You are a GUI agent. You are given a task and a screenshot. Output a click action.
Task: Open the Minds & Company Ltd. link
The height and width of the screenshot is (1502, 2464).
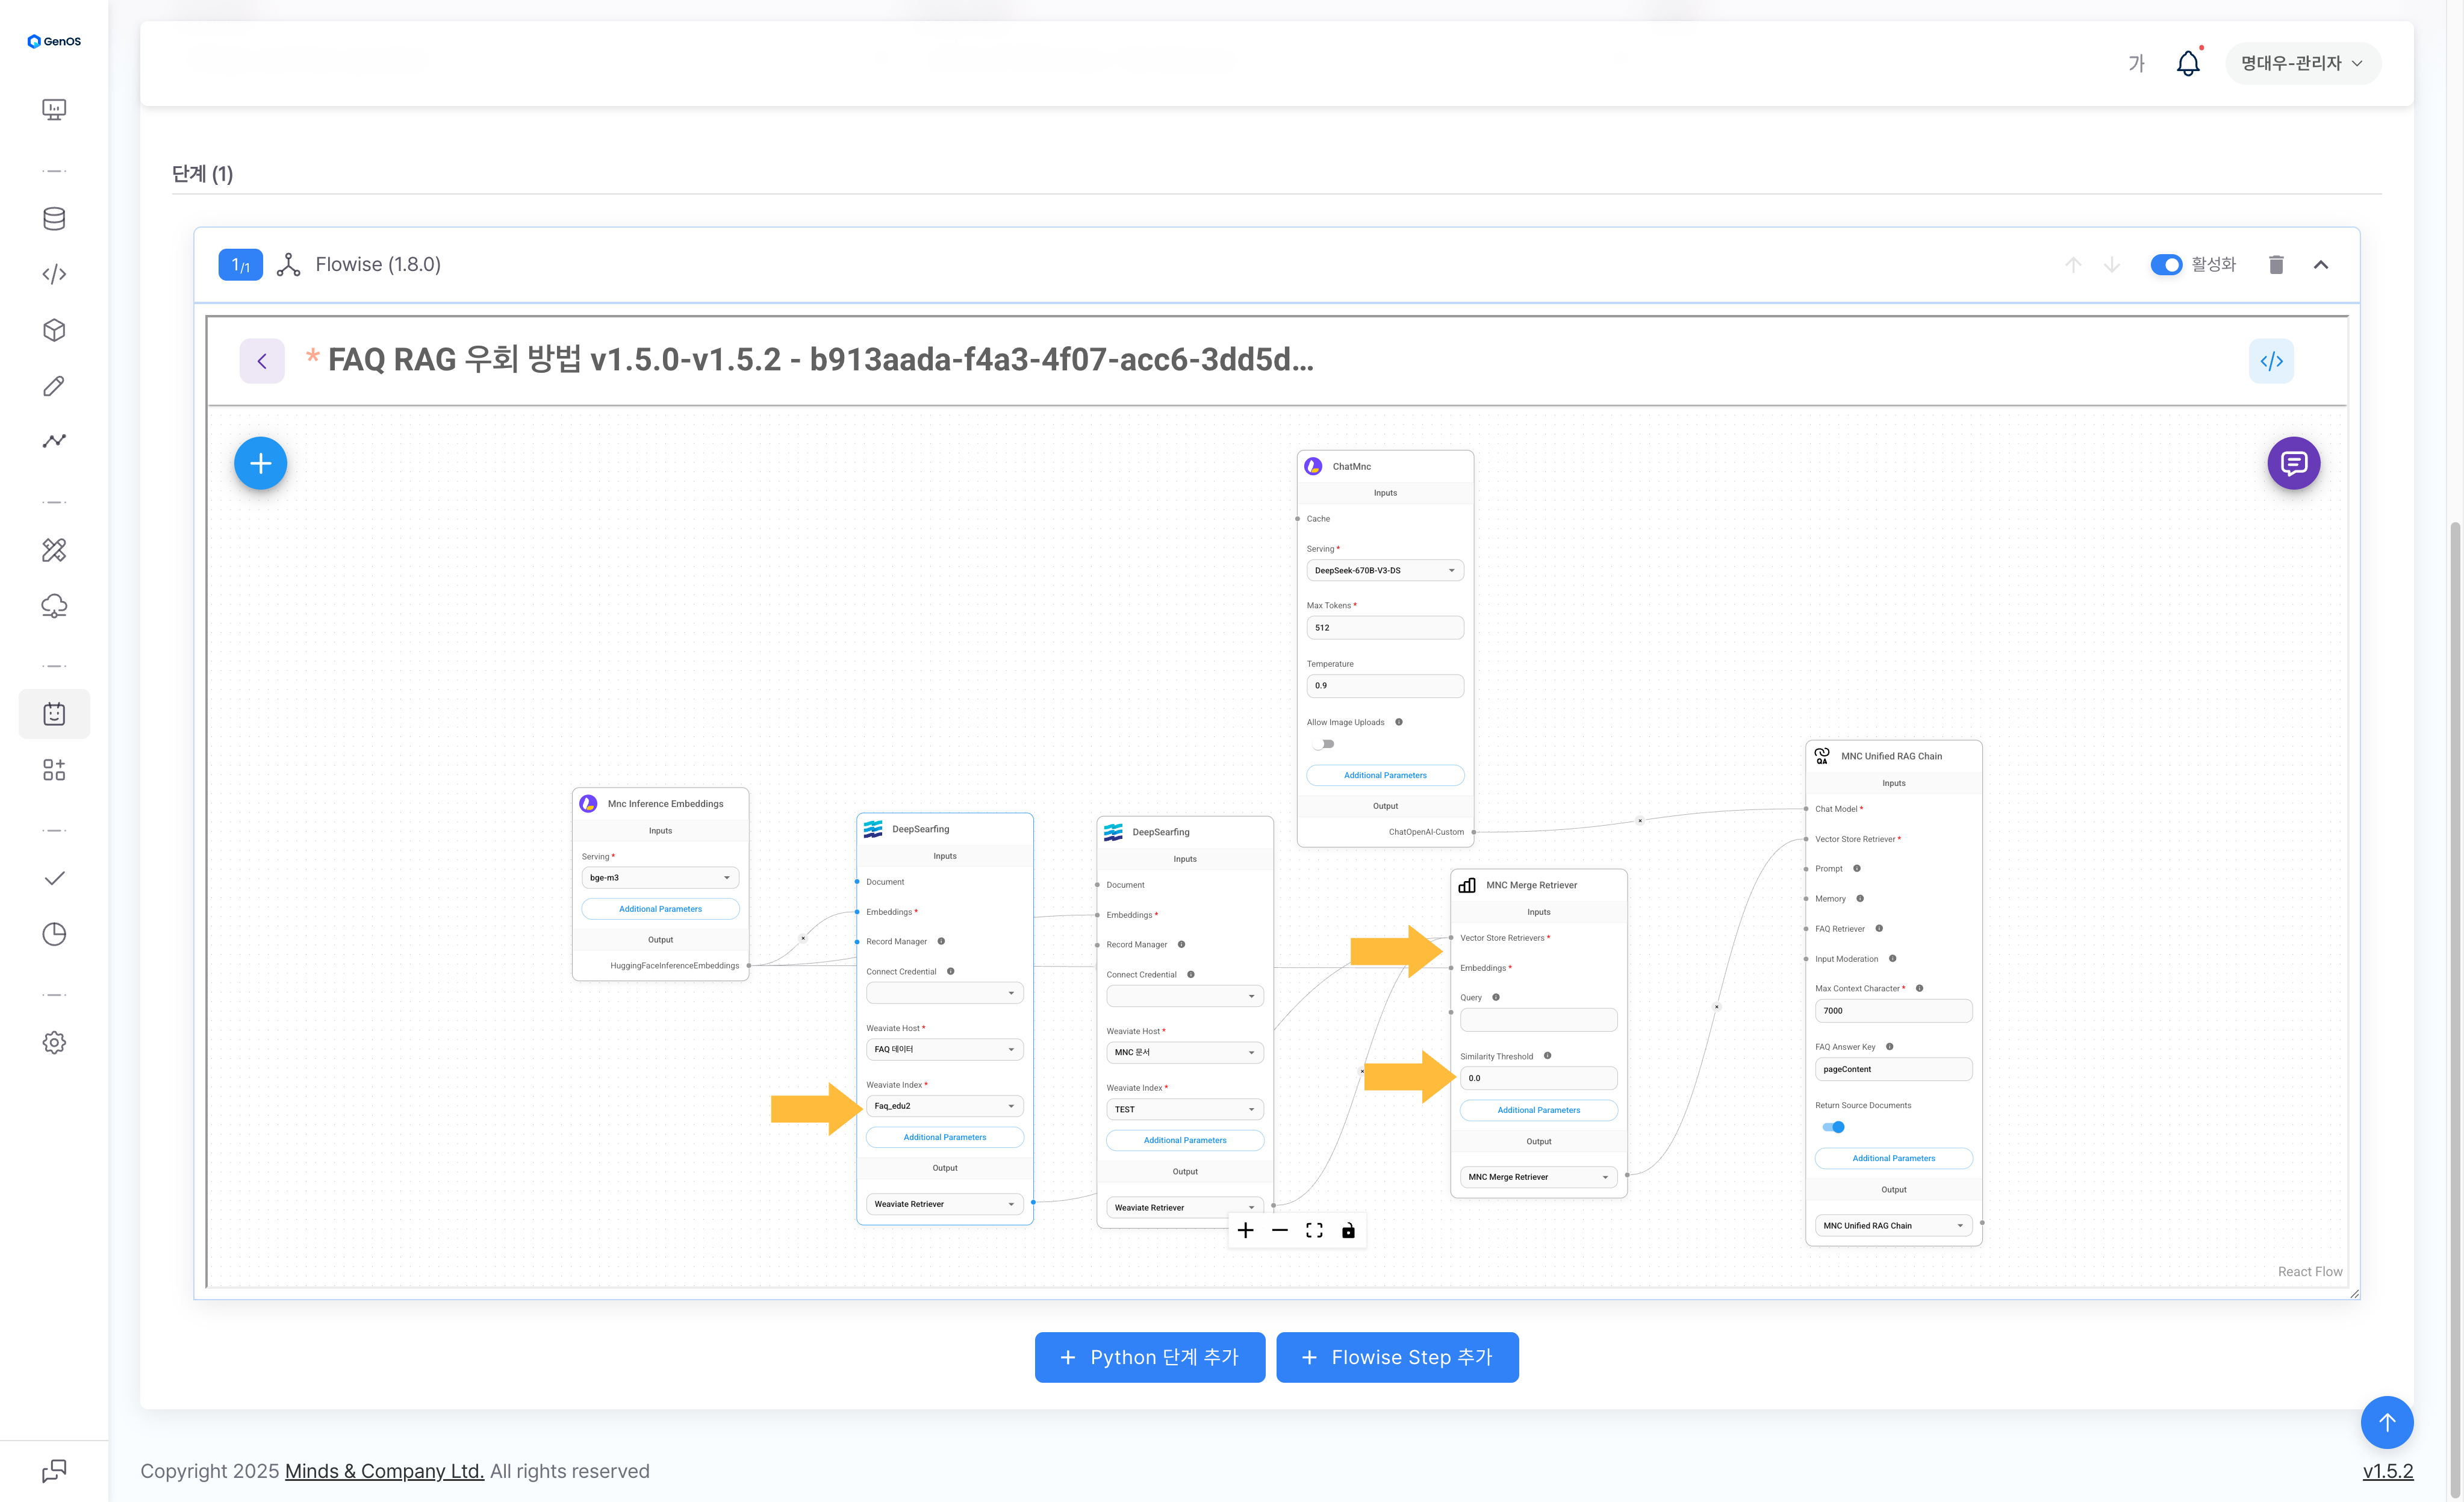coord(384,1471)
